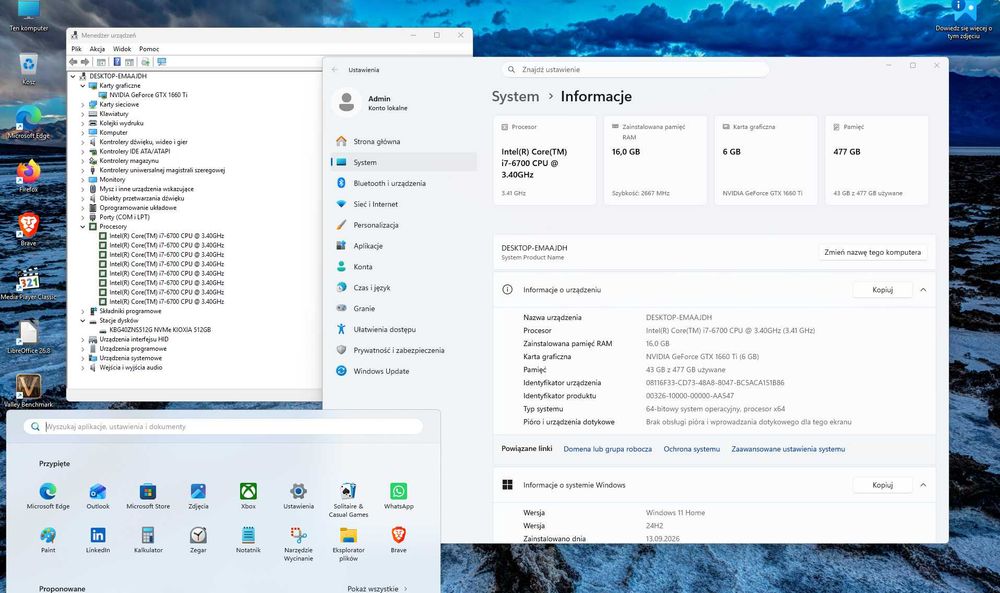1000x593 pixels.
Task: Open Media Player Classic desktop shortcut
Action: [28, 284]
